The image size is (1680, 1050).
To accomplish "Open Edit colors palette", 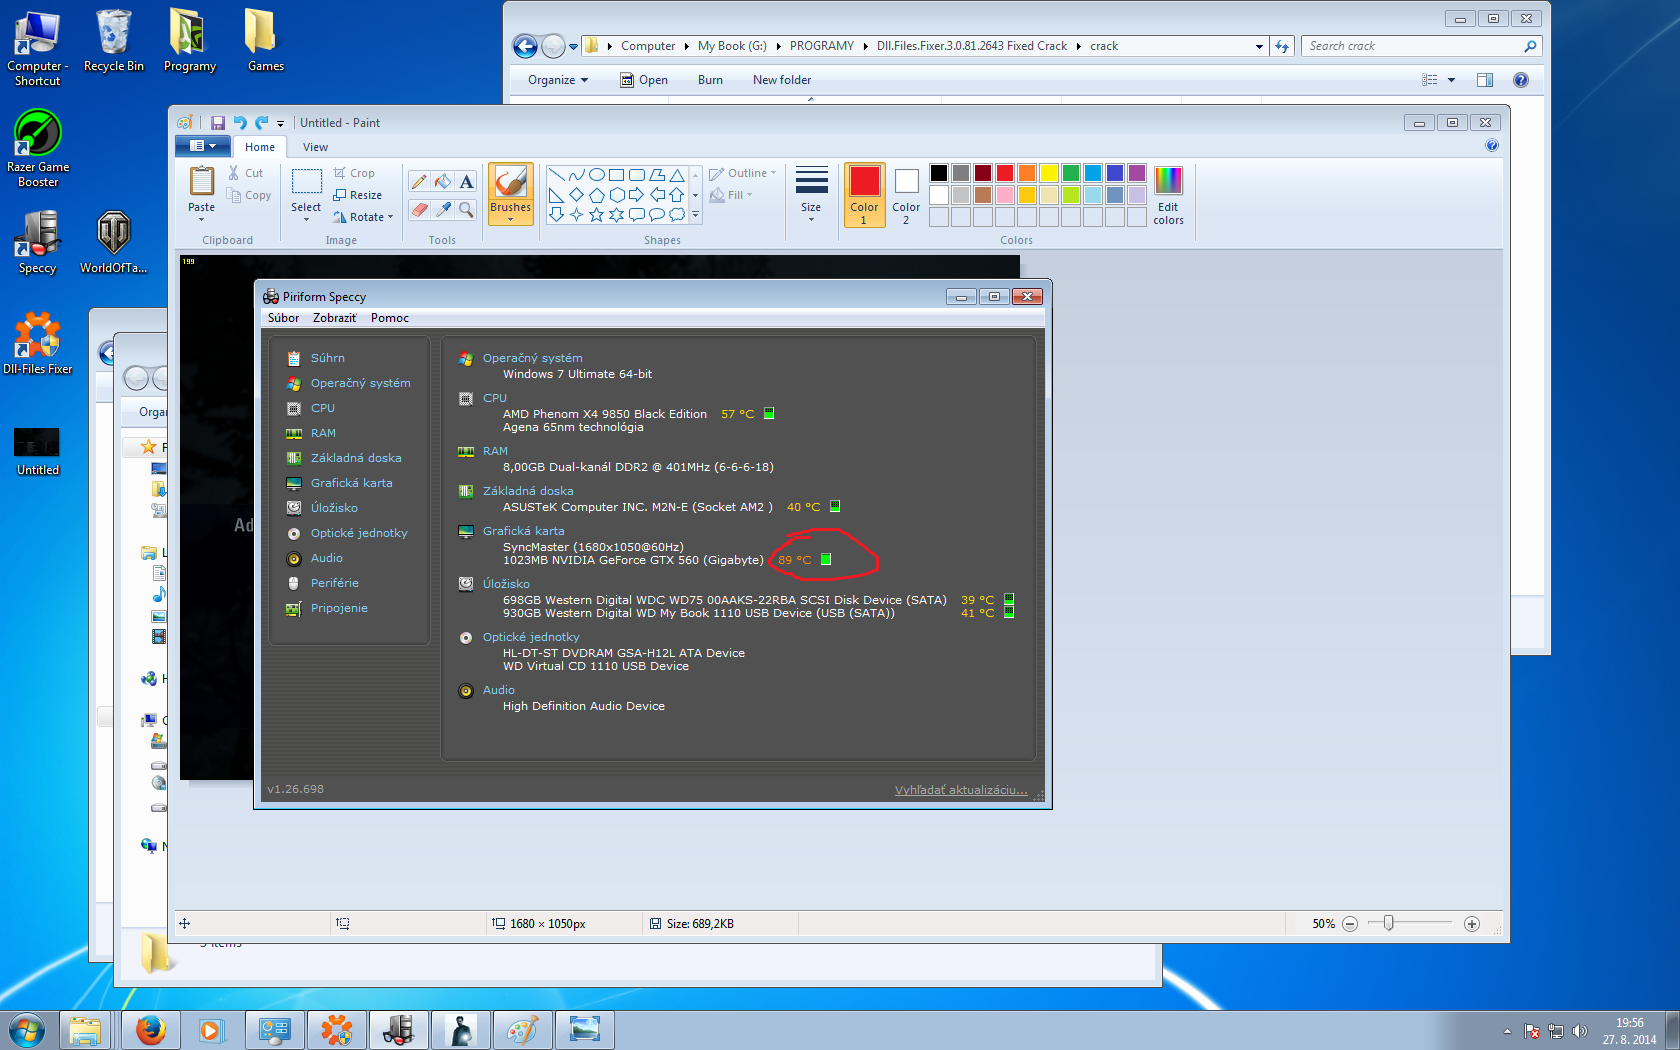I will [x=1168, y=195].
